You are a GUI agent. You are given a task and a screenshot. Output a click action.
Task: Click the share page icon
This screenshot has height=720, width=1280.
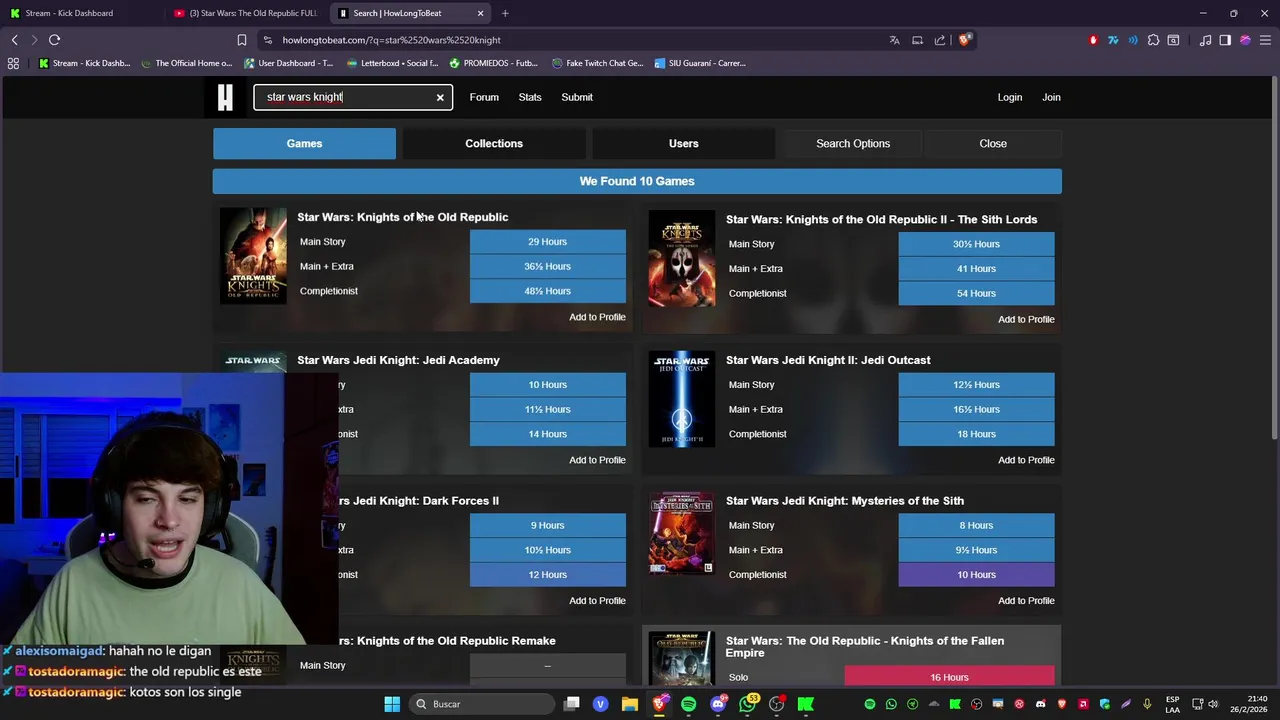click(940, 40)
